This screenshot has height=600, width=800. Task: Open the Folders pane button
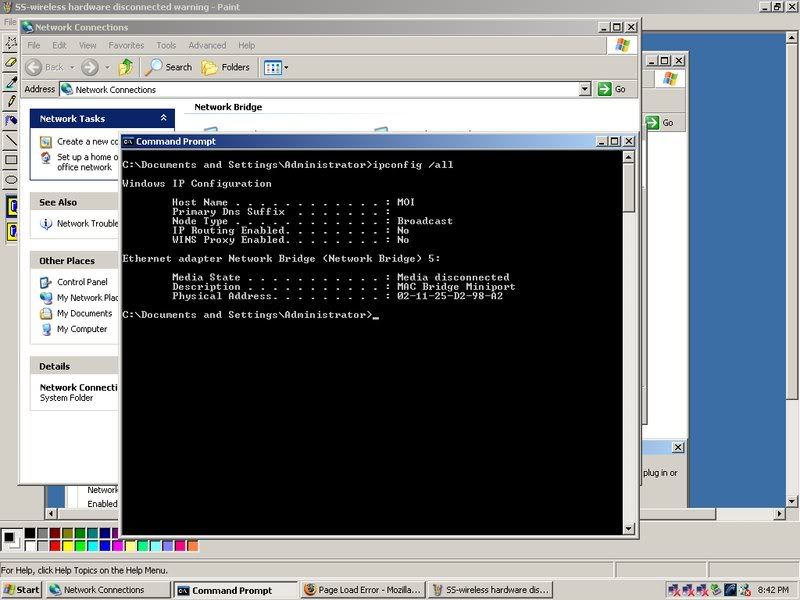pos(226,67)
